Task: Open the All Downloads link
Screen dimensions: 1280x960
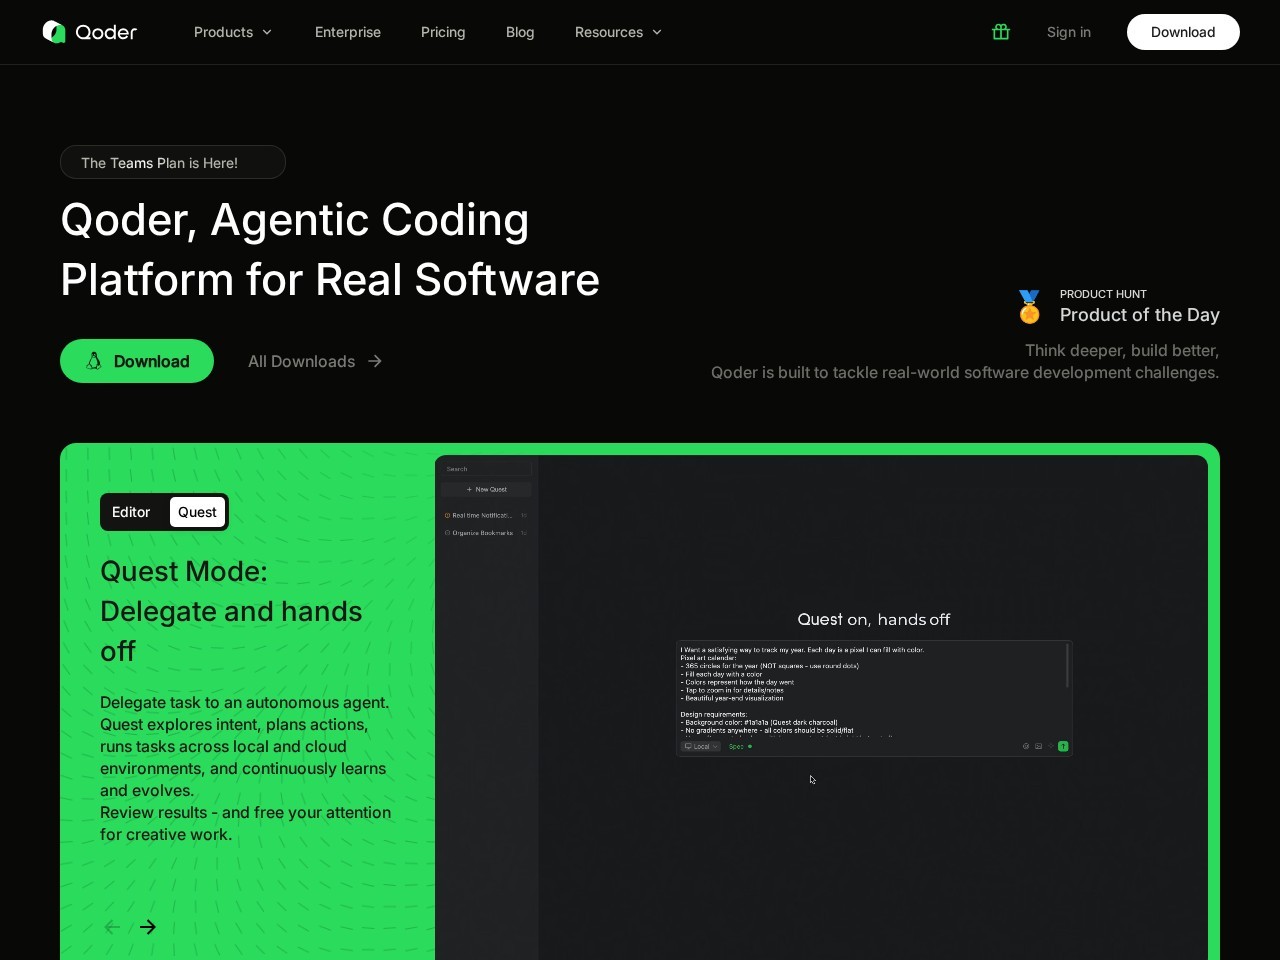Action: coord(315,361)
